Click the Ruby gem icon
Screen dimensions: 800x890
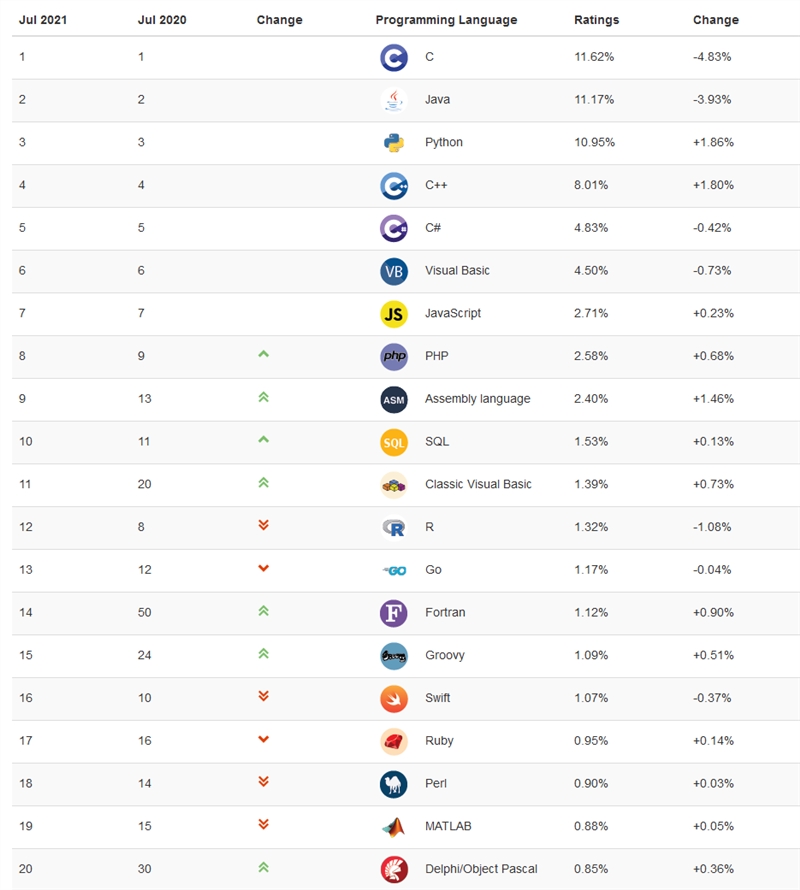click(x=394, y=741)
